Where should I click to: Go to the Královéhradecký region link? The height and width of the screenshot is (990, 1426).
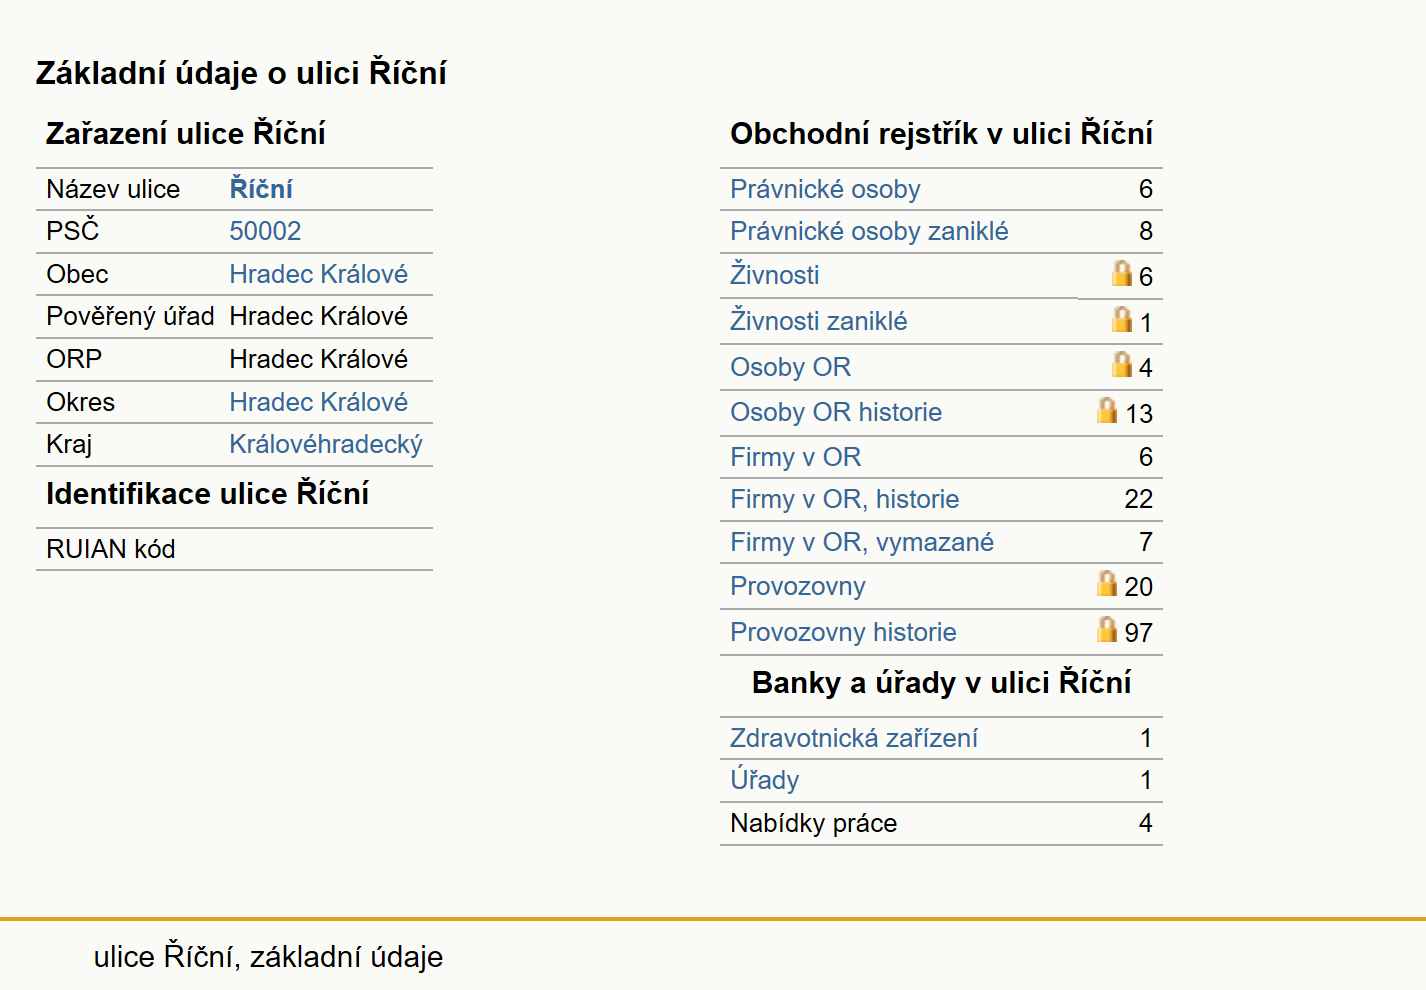point(326,444)
